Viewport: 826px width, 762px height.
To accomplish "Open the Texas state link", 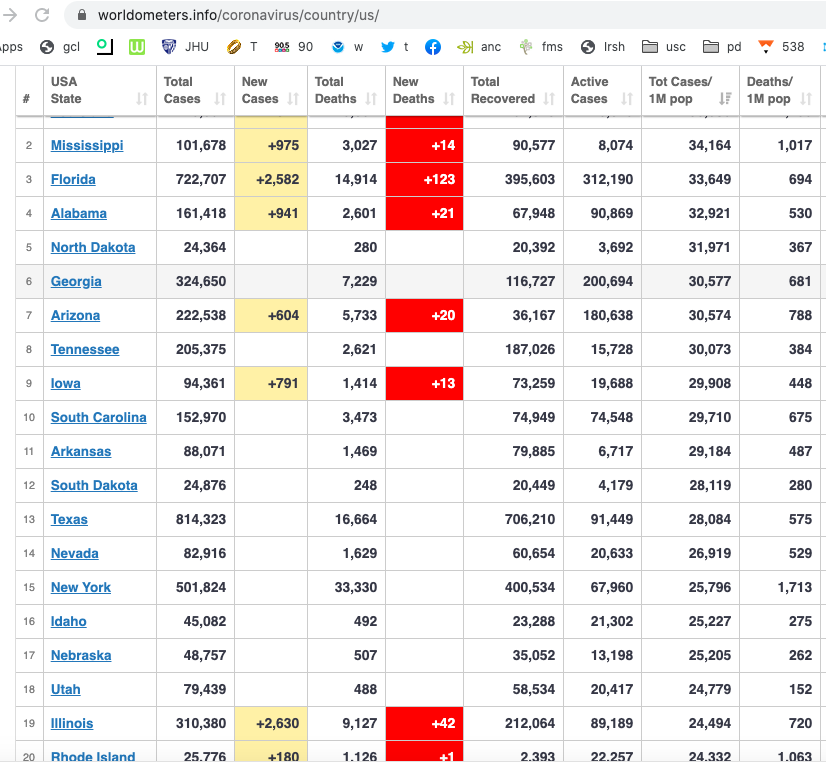I will click(69, 519).
